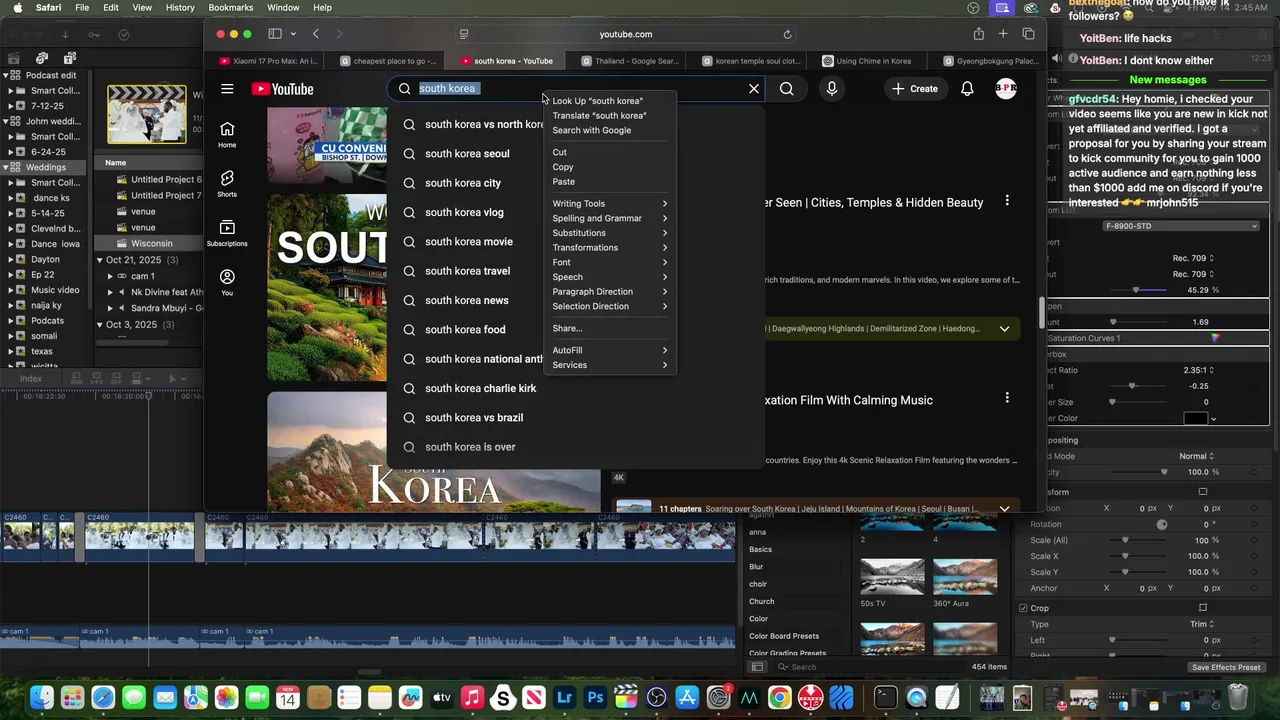This screenshot has height=720, width=1280.
Task: Collapse the Weddings library
Action: (6, 167)
